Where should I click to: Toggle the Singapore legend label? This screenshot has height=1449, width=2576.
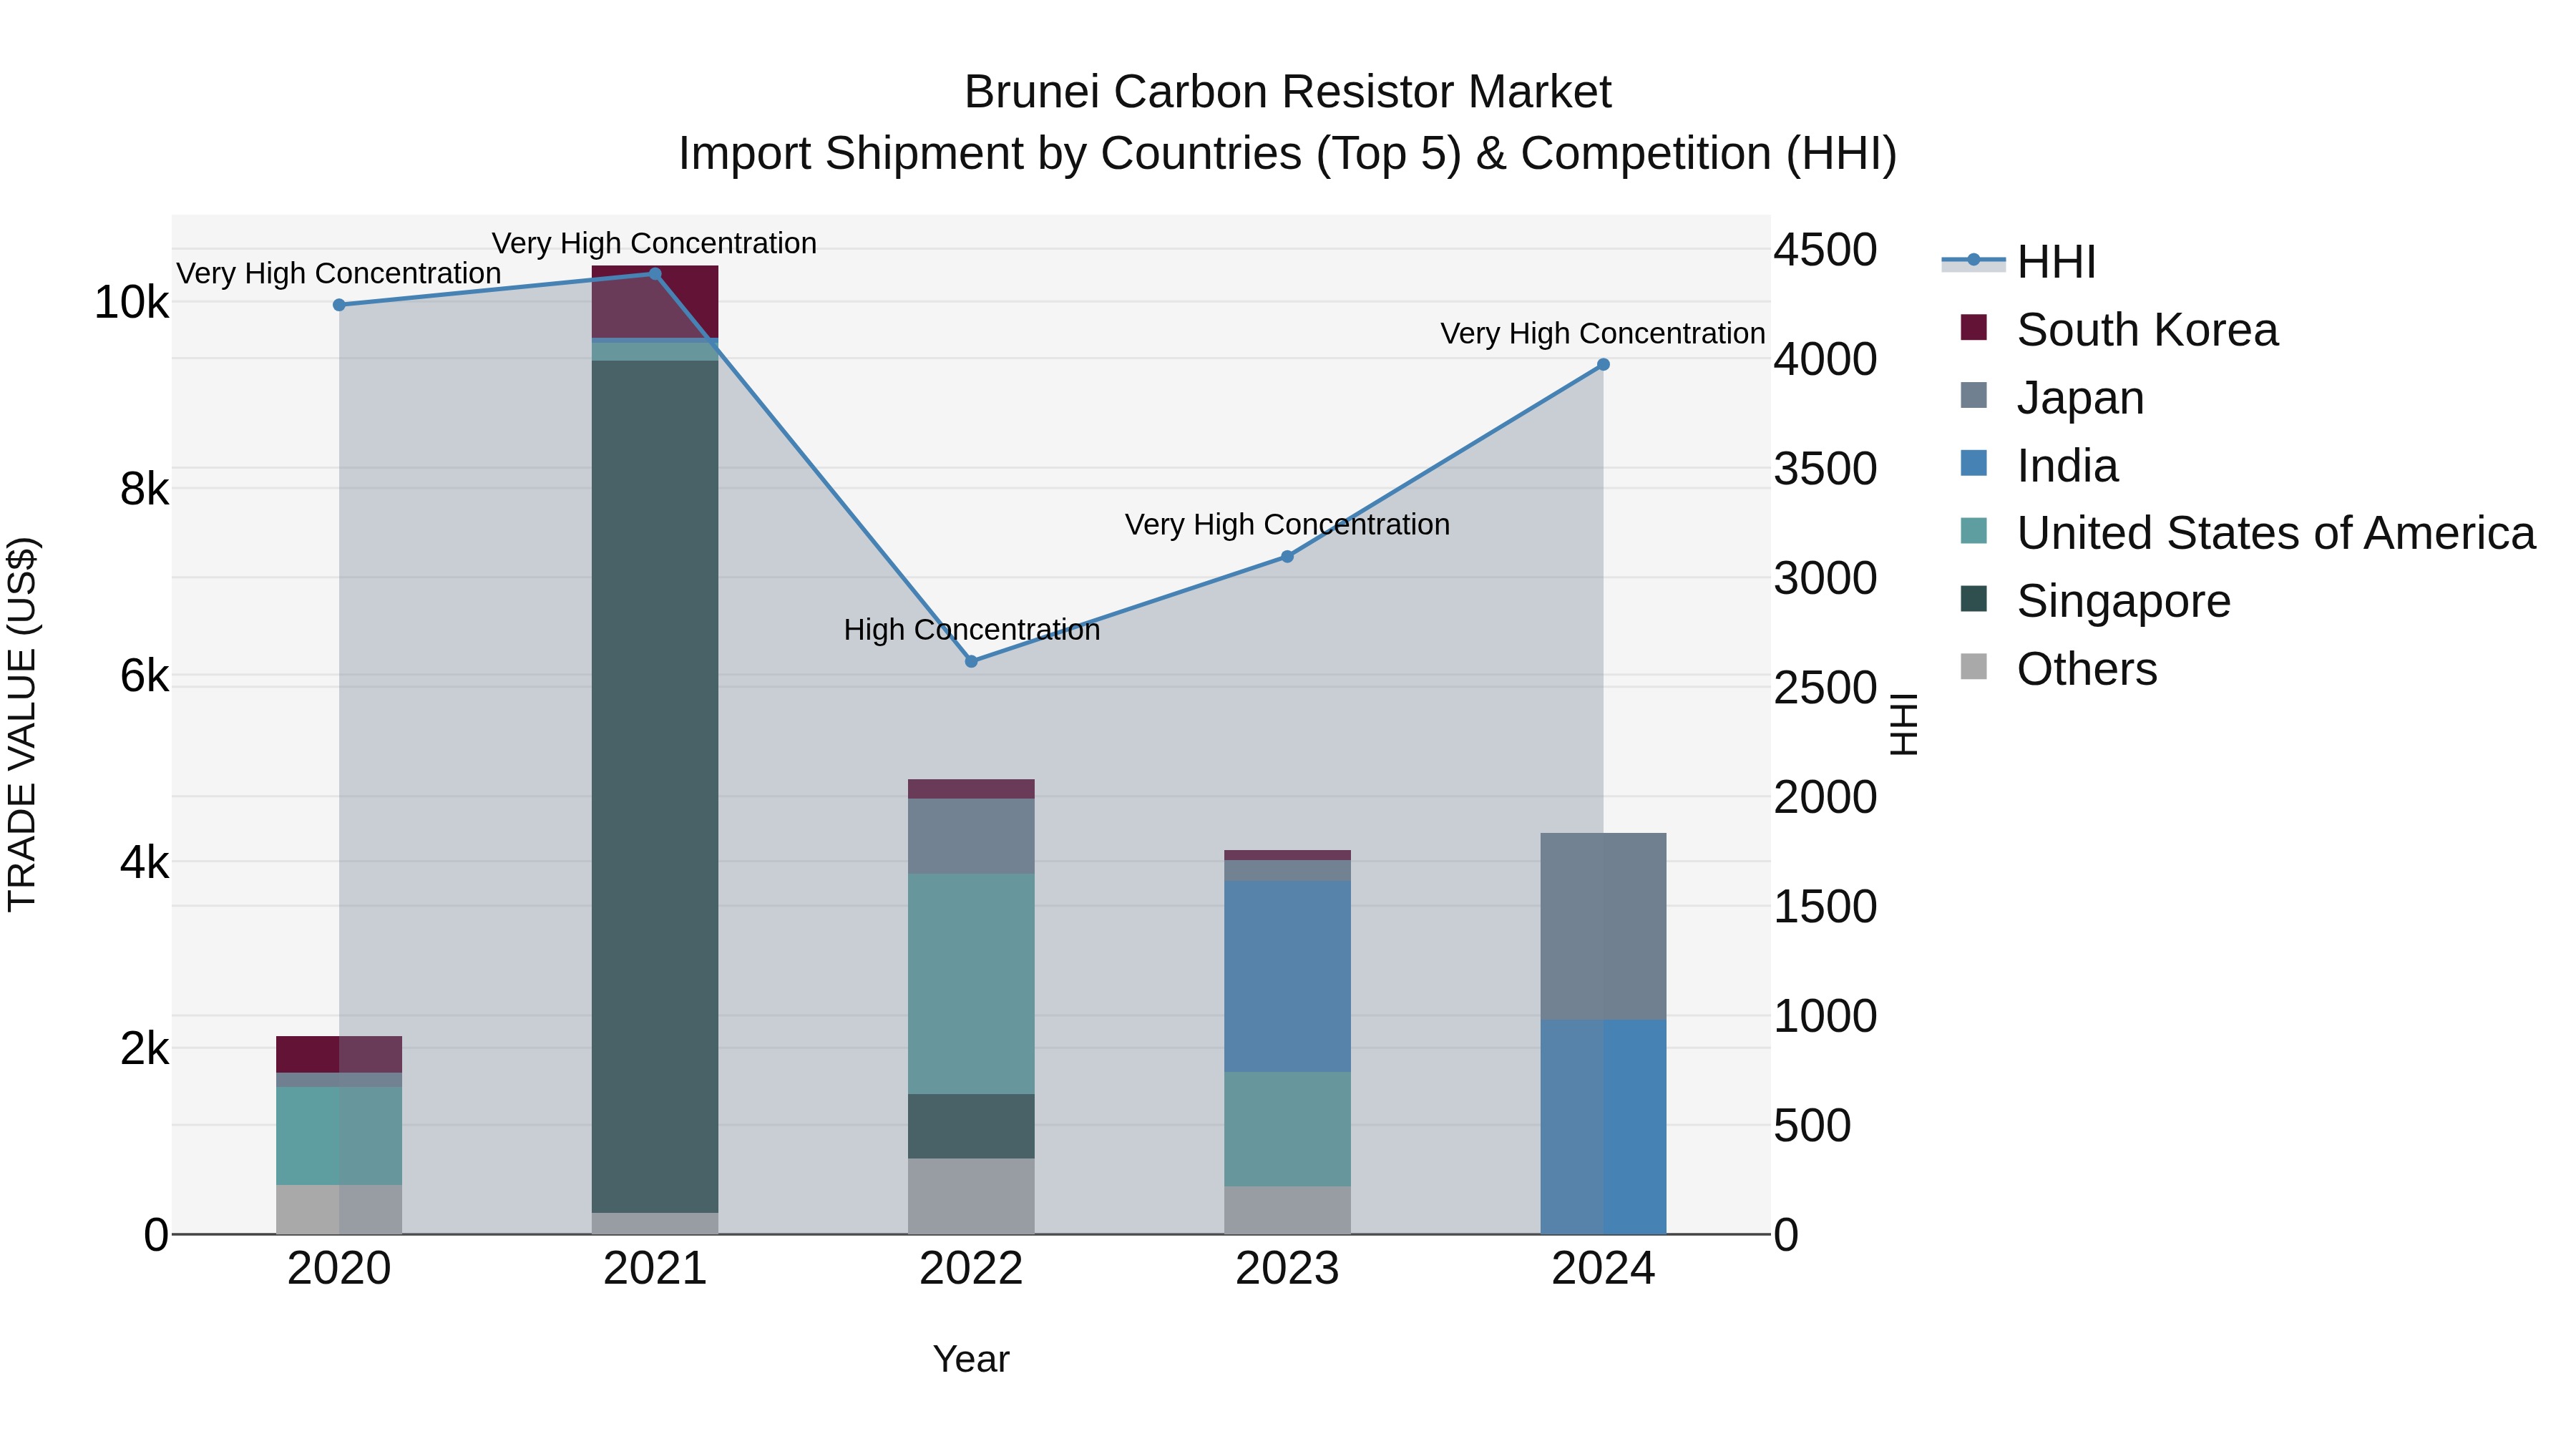[2123, 601]
